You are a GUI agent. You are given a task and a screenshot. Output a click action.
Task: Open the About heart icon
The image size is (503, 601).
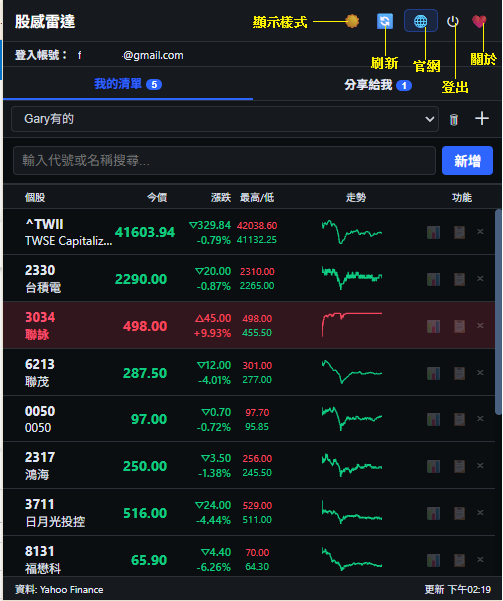[x=479, y=21]
